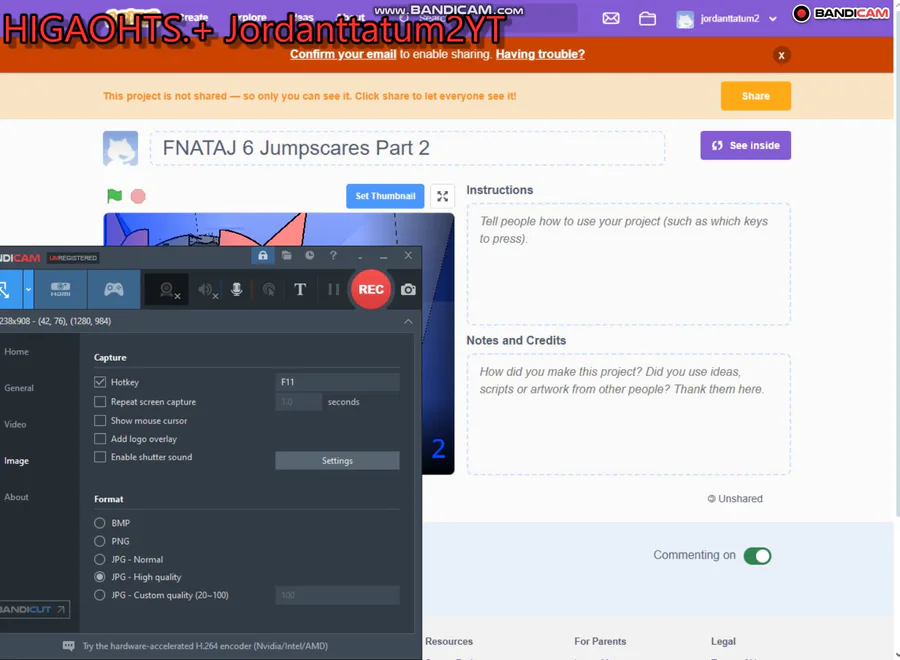Viewport: 900px width, 660px height.
Task: Open the Bandicam output folder icon
Action: 286,255
